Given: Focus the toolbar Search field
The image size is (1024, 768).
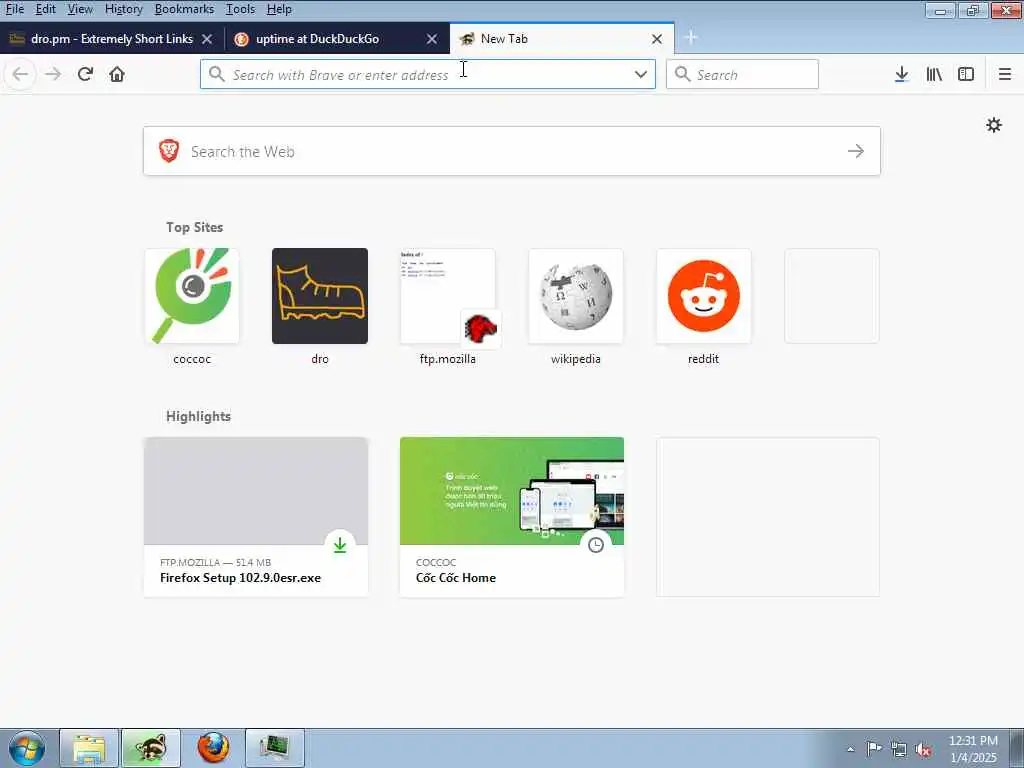Looking at the screenshot, I should [742, 74].
